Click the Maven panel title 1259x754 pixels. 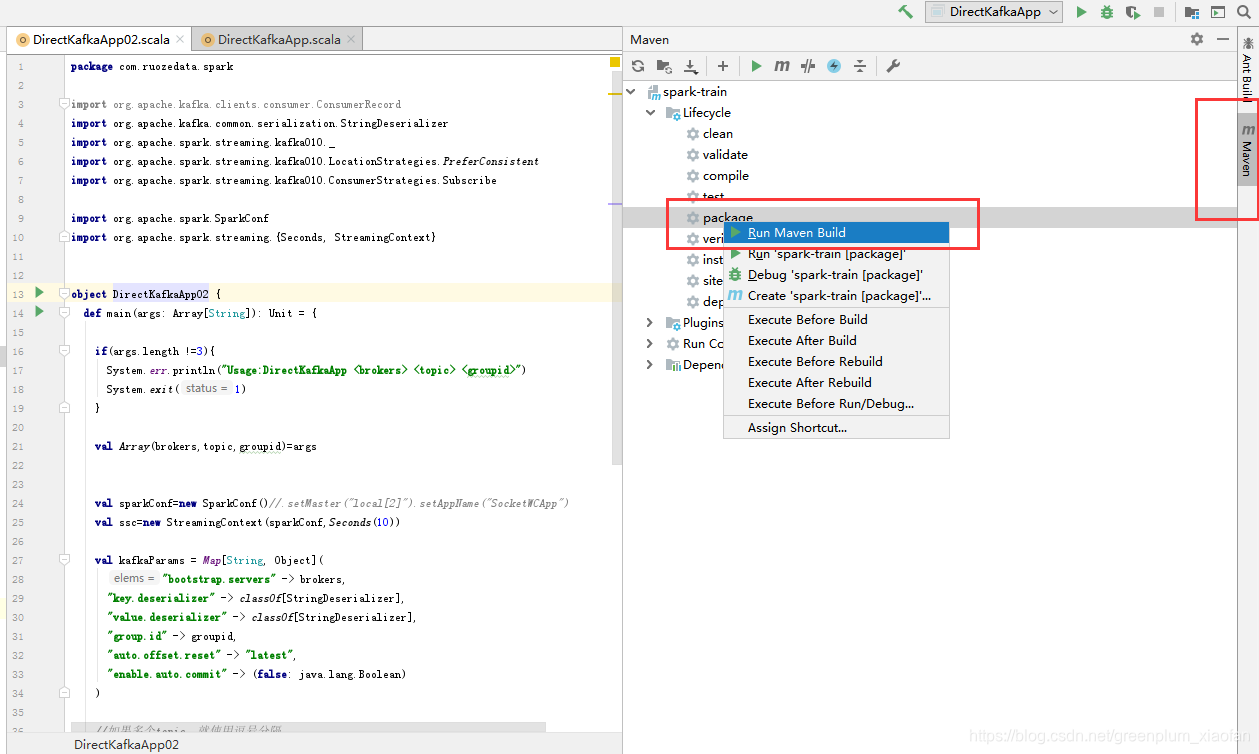point(650,39)
